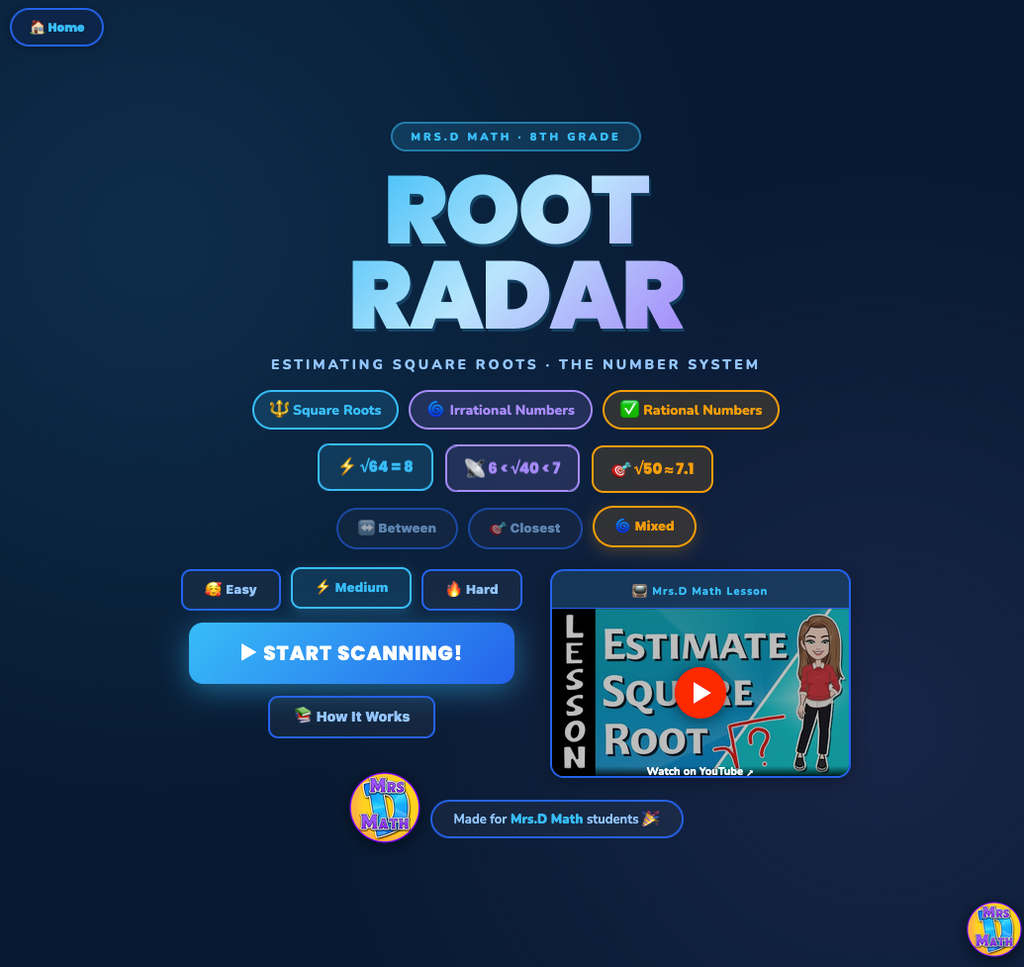The image size is (1024, 967).
Task: Click the fire icon on Hard
Action: click(x=453, y=589)
